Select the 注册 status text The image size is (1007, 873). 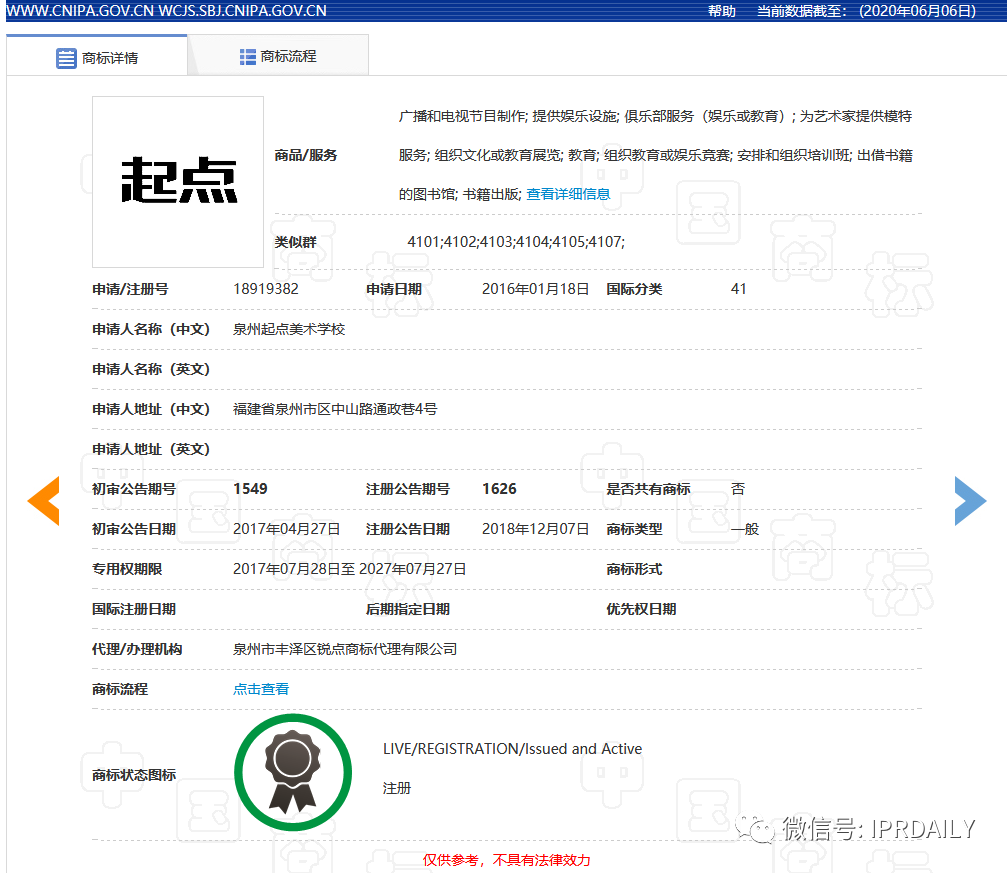tap(396, 788)
